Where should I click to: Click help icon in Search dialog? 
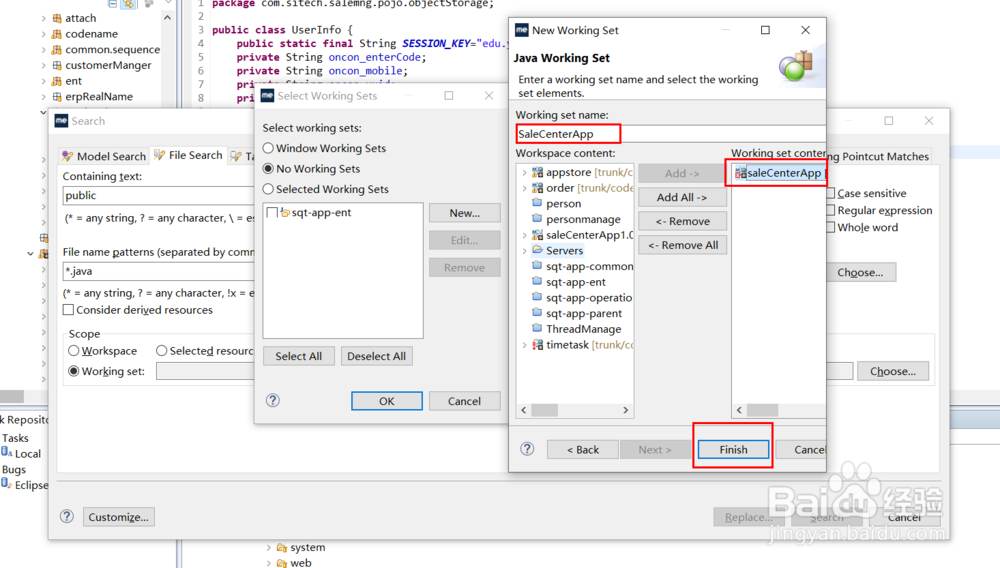pos(67,516)
